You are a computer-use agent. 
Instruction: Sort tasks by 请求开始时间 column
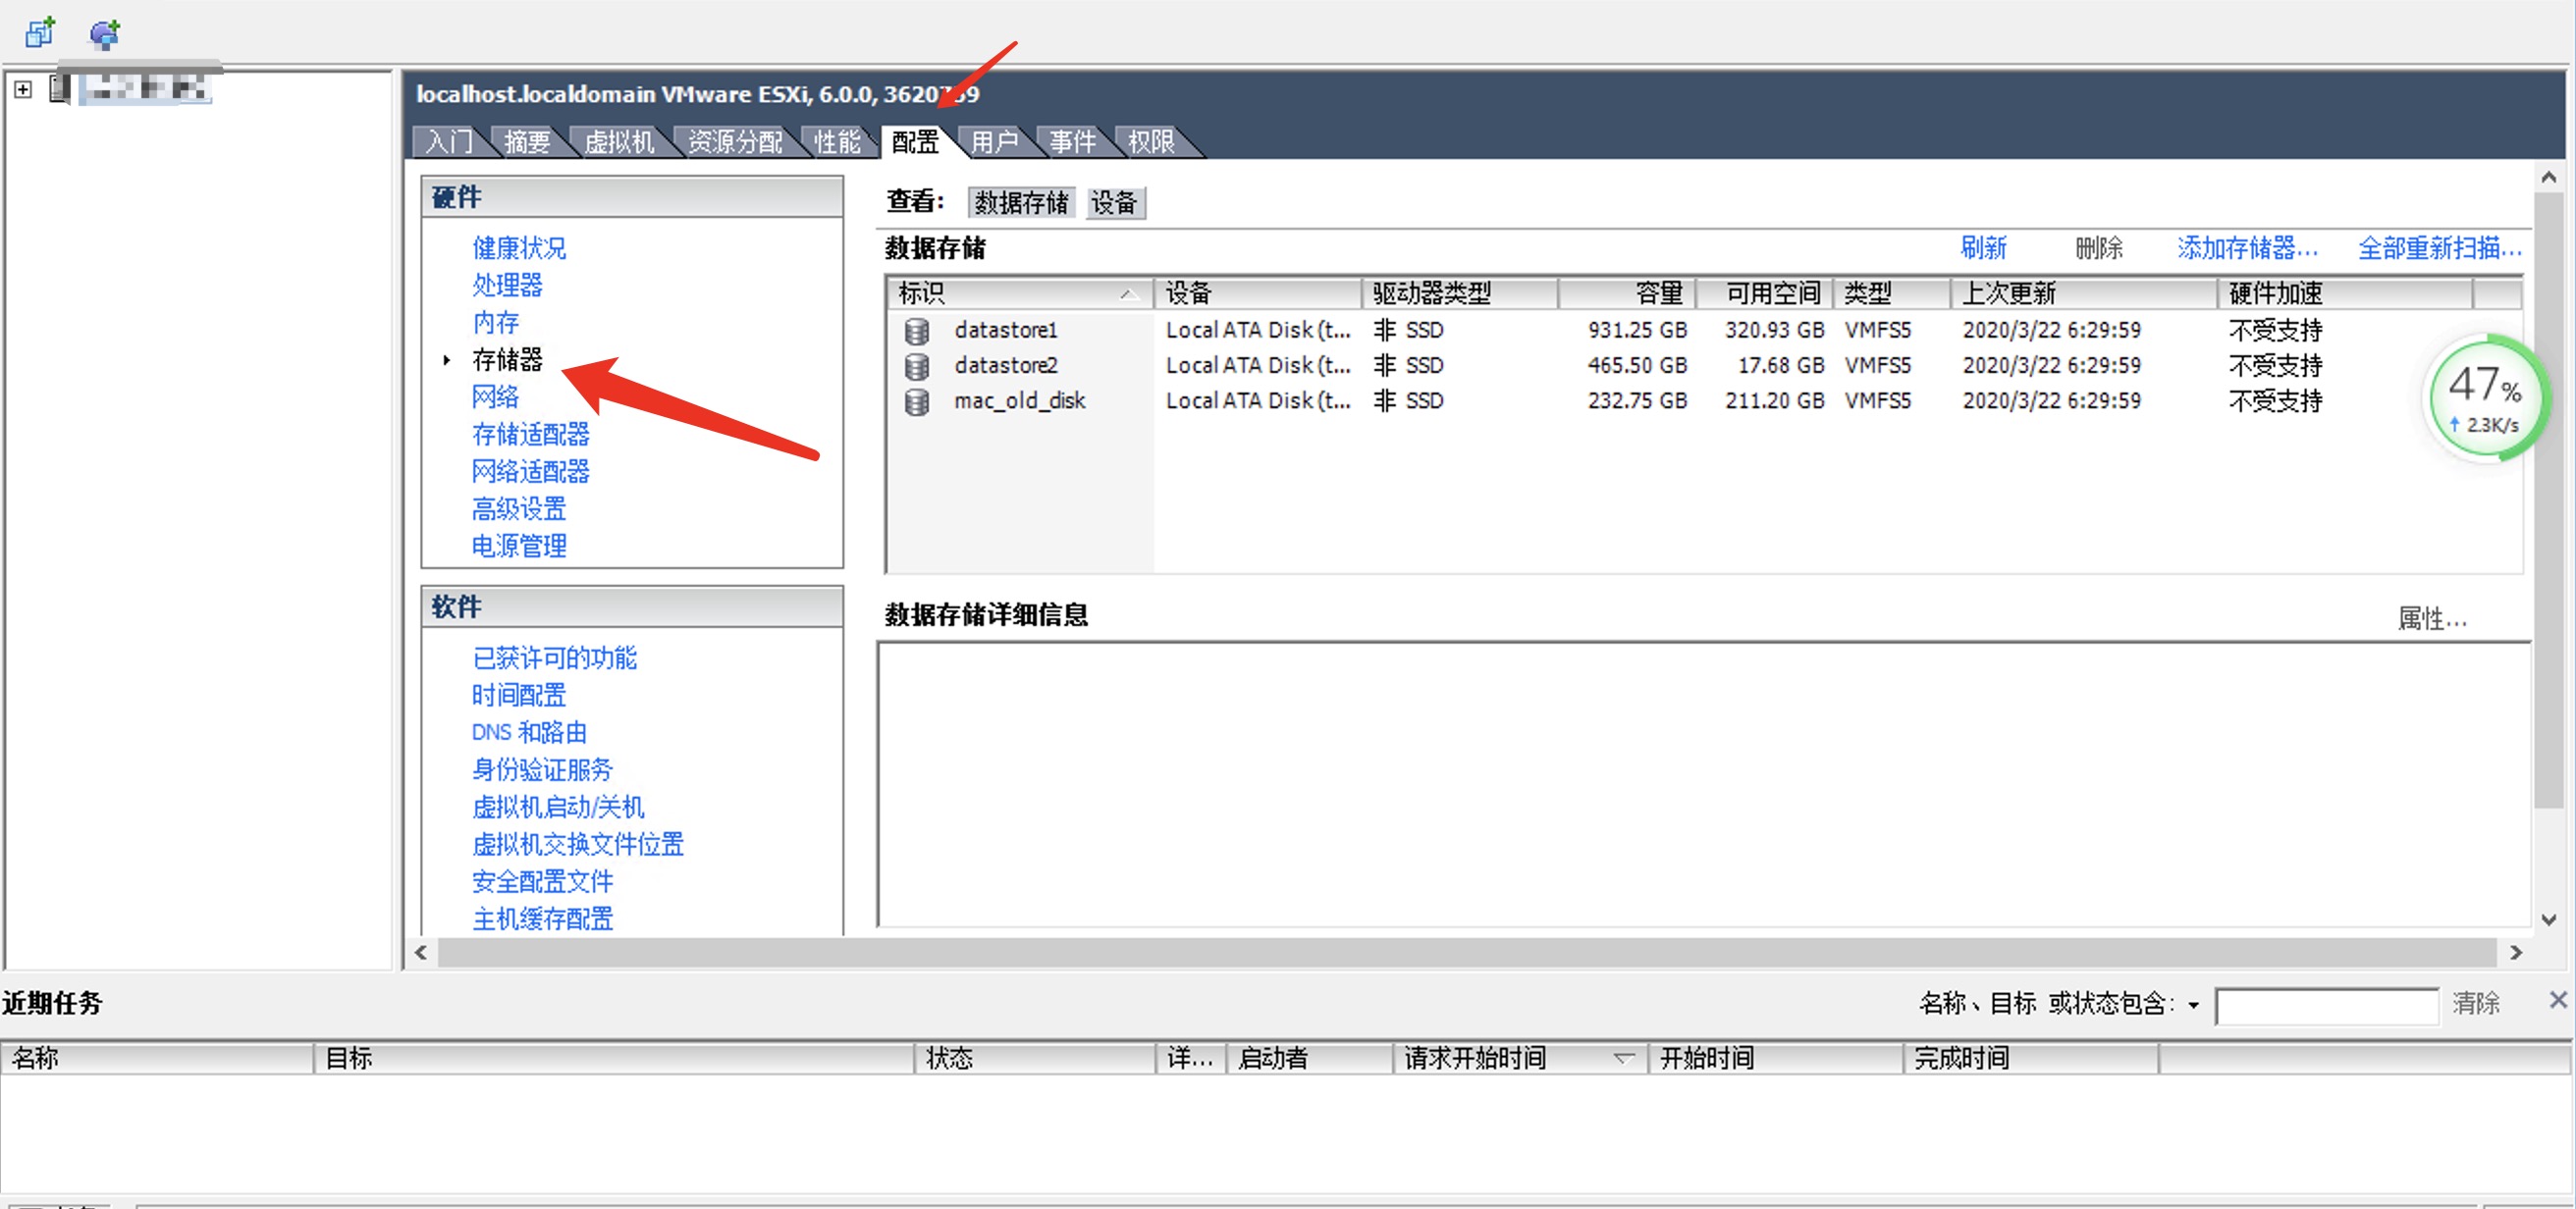click(x=1520, y=1058)
